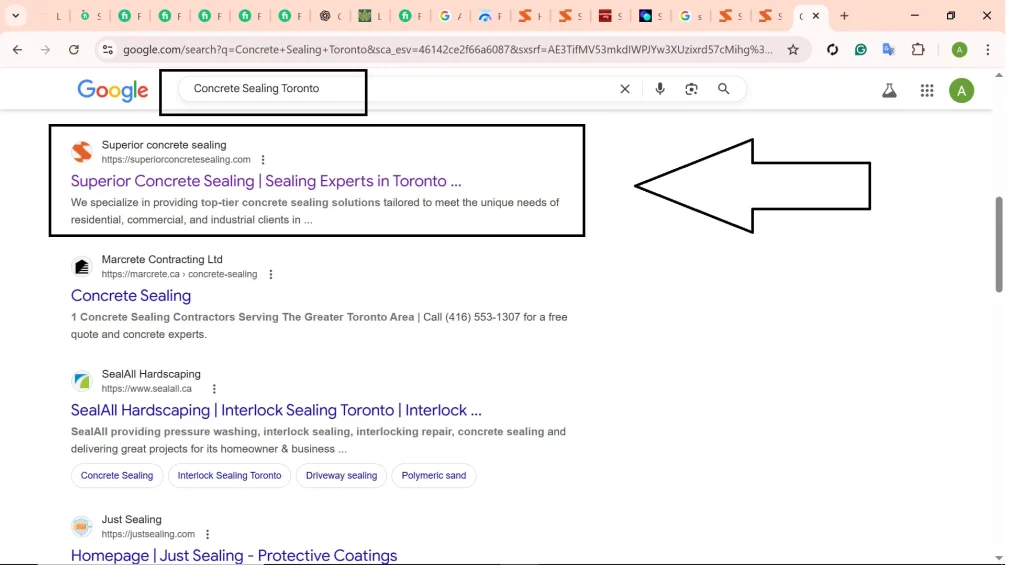Click the https://justsealing.com URL text
Screen dimensions: 1024x565
(148, 534)
